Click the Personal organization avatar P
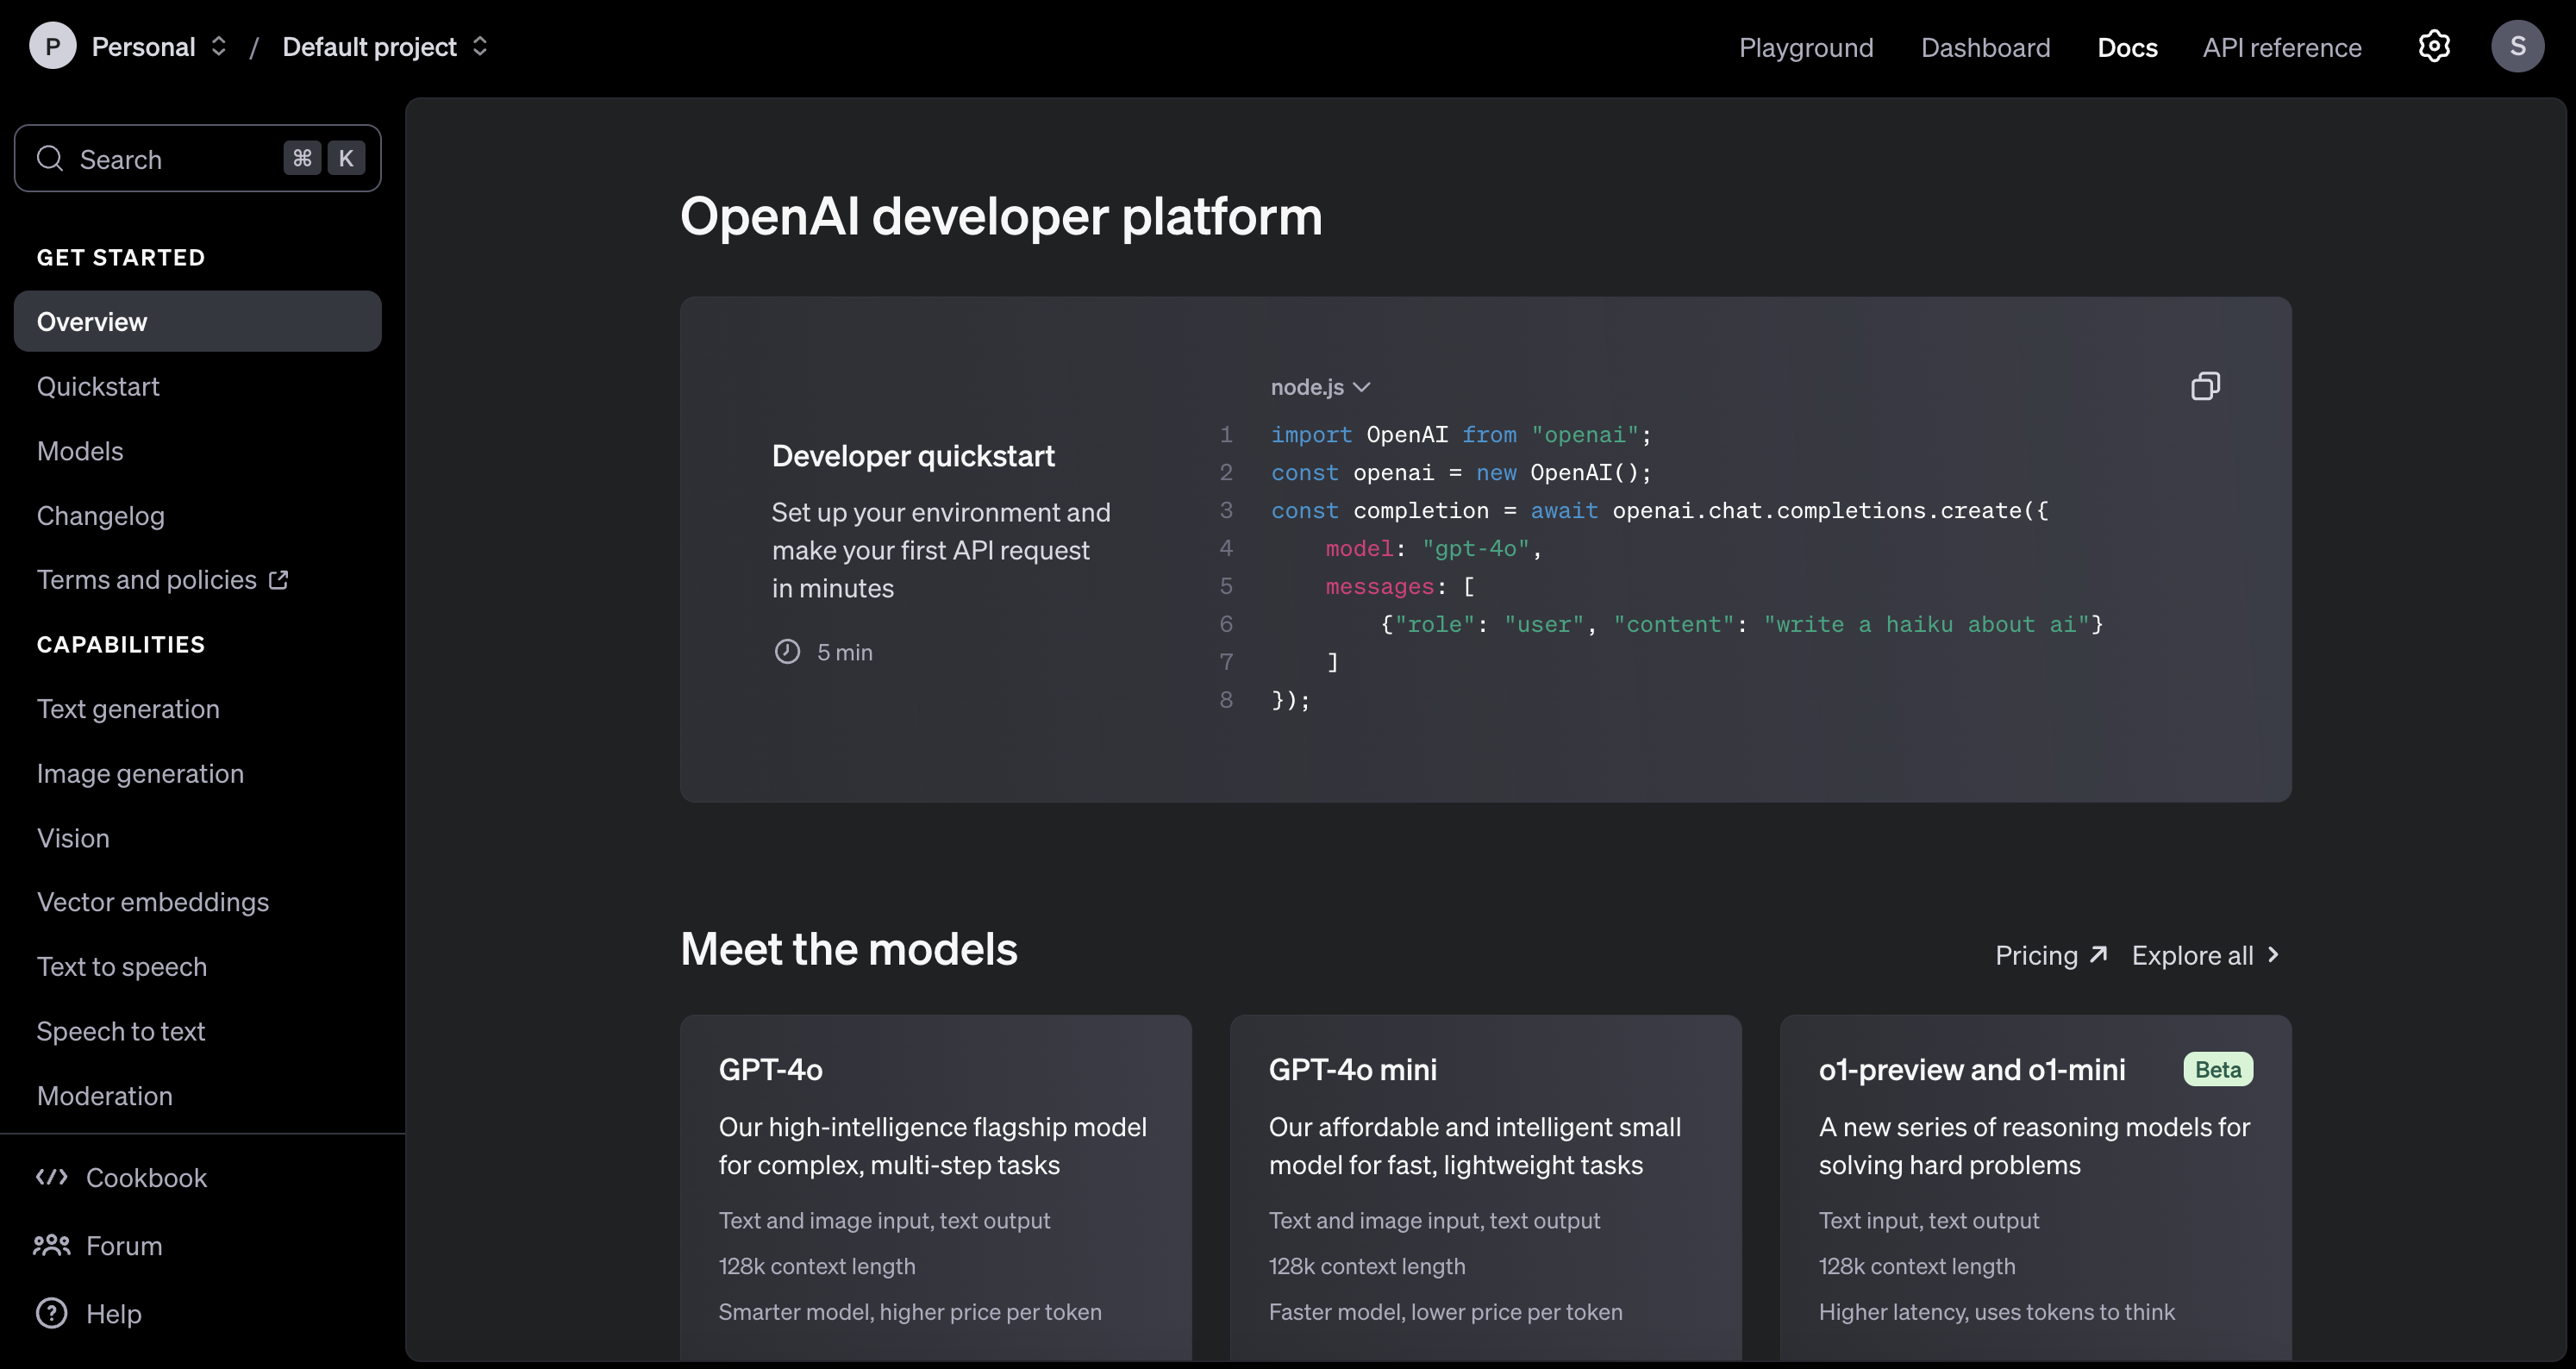 pyautogui.click(x=53, y=46)
